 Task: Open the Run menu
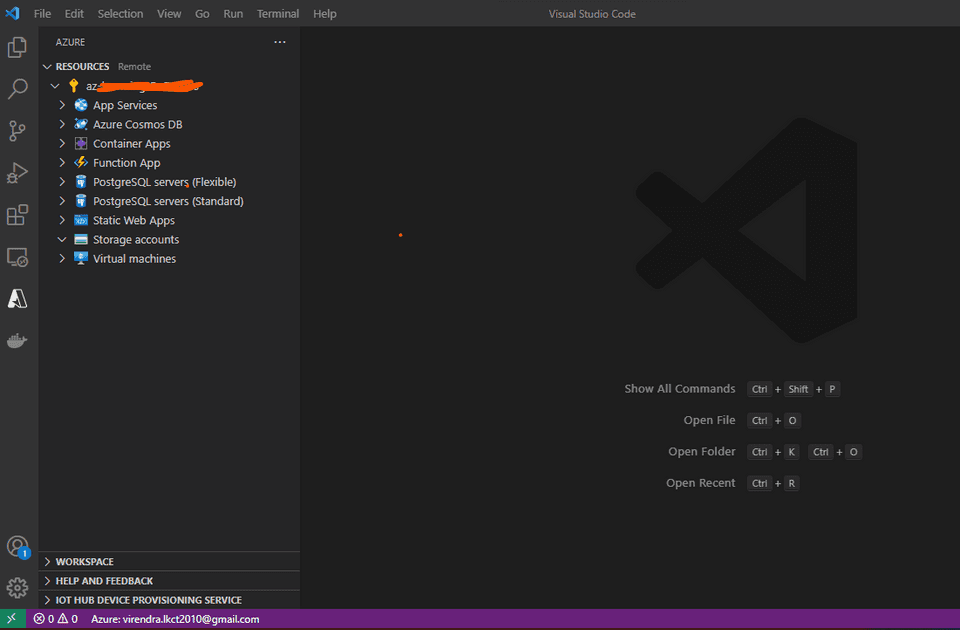point(233,13)
